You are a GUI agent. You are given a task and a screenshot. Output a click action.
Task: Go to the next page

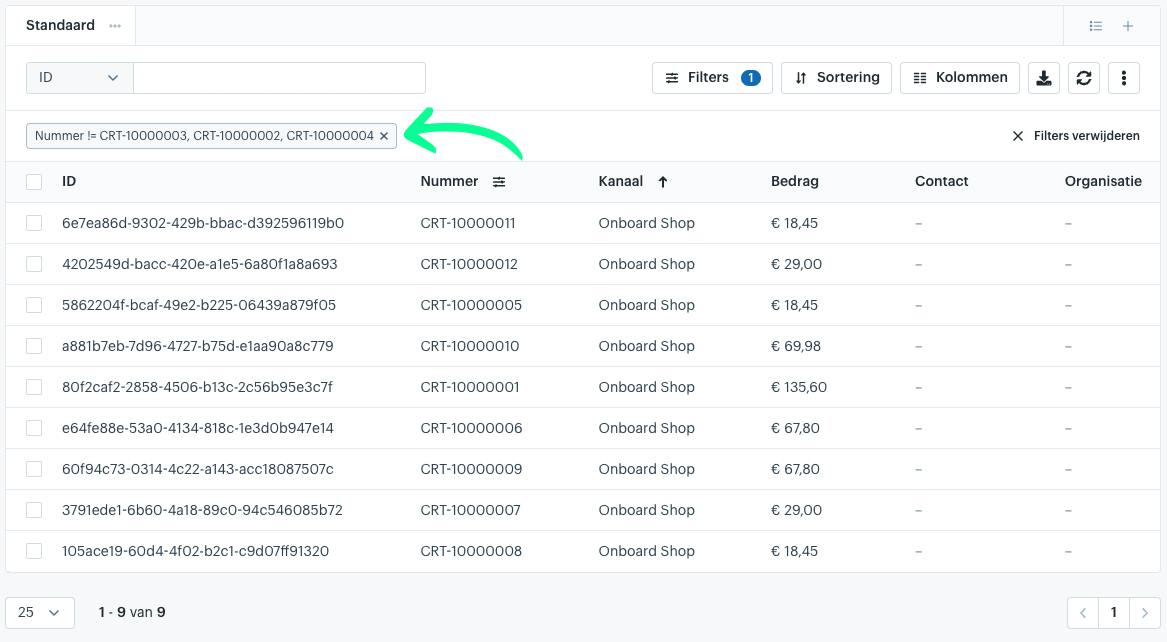tap(1145, 613)
